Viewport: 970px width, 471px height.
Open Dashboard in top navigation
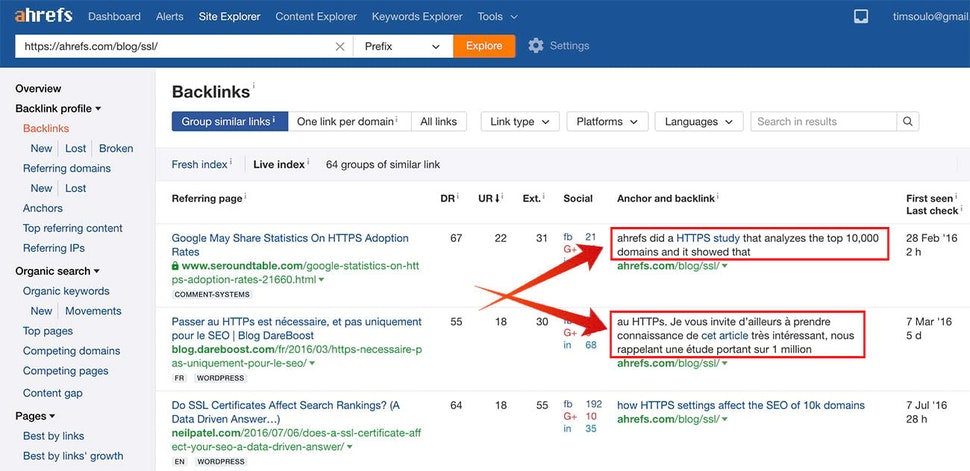click(x=114, y=17)
